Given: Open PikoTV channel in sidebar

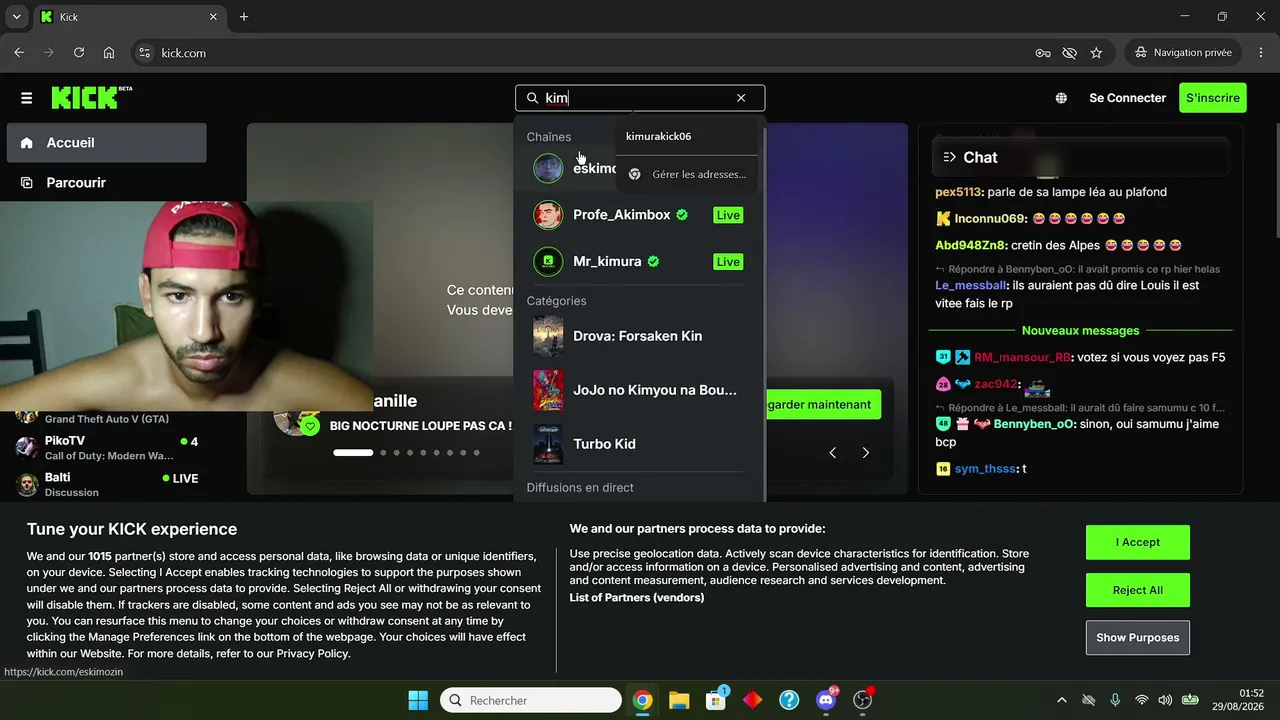Looking at the screenshot, I should [x=107, y=448].
